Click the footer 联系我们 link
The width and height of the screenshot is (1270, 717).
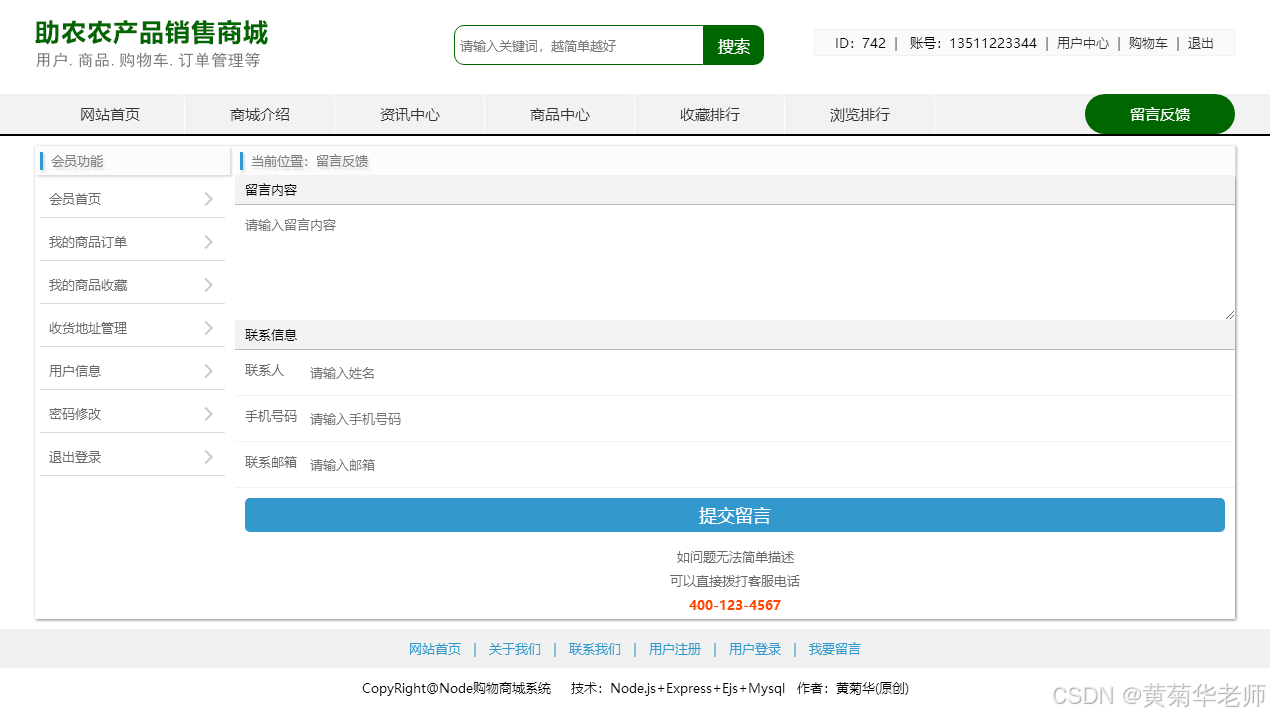(595, 649)
